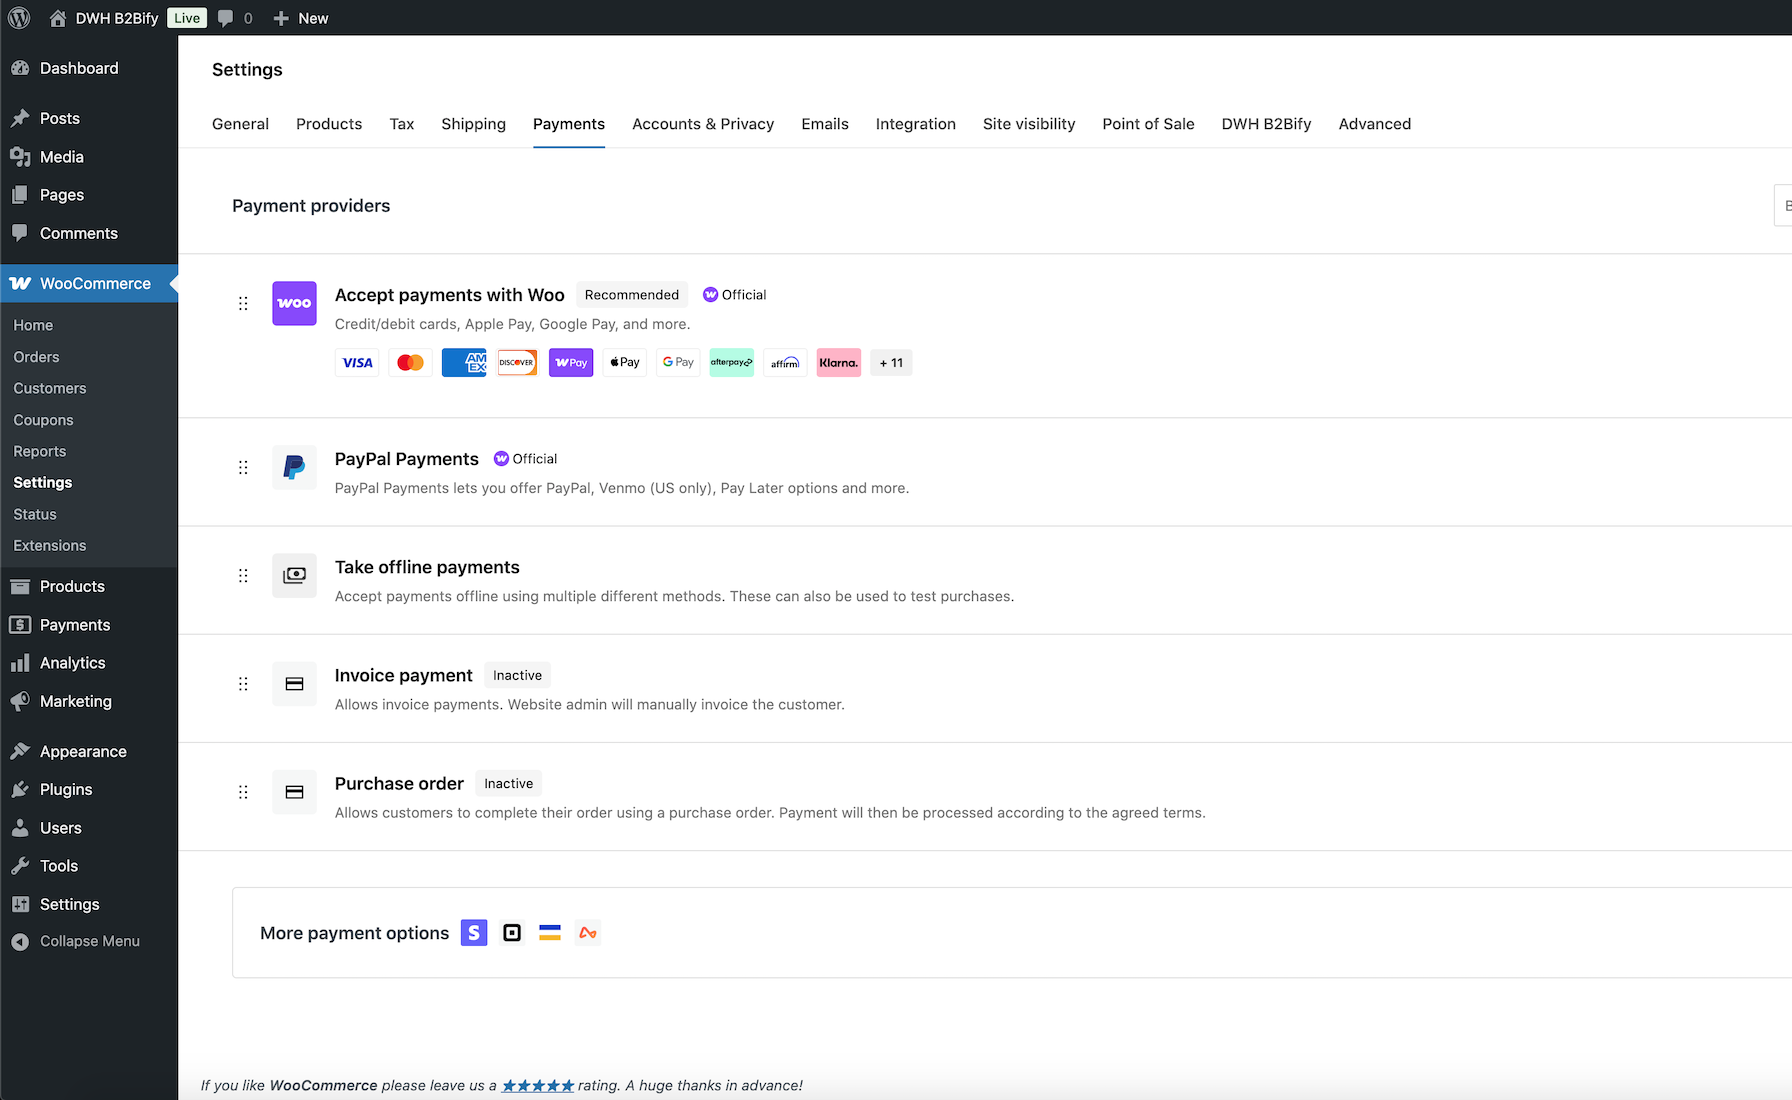
Task: Open WooCommerce Extensions submenu
Action: click(50, 545)
